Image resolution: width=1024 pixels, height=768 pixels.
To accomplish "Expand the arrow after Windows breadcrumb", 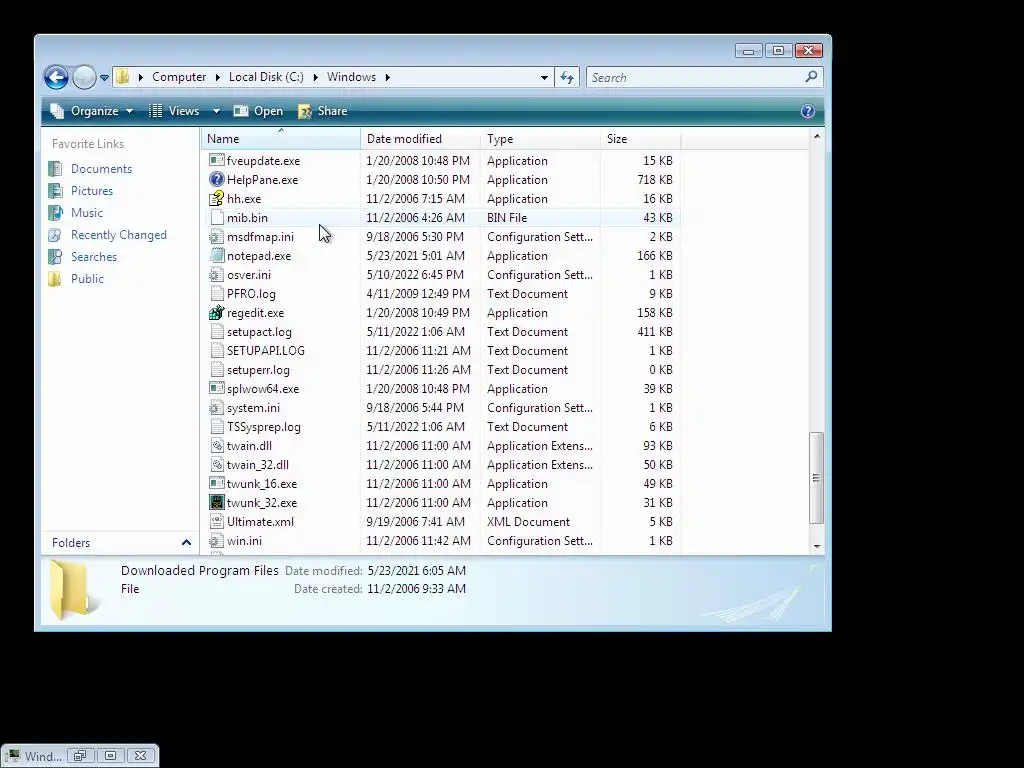I will click(x=388, y=77).
